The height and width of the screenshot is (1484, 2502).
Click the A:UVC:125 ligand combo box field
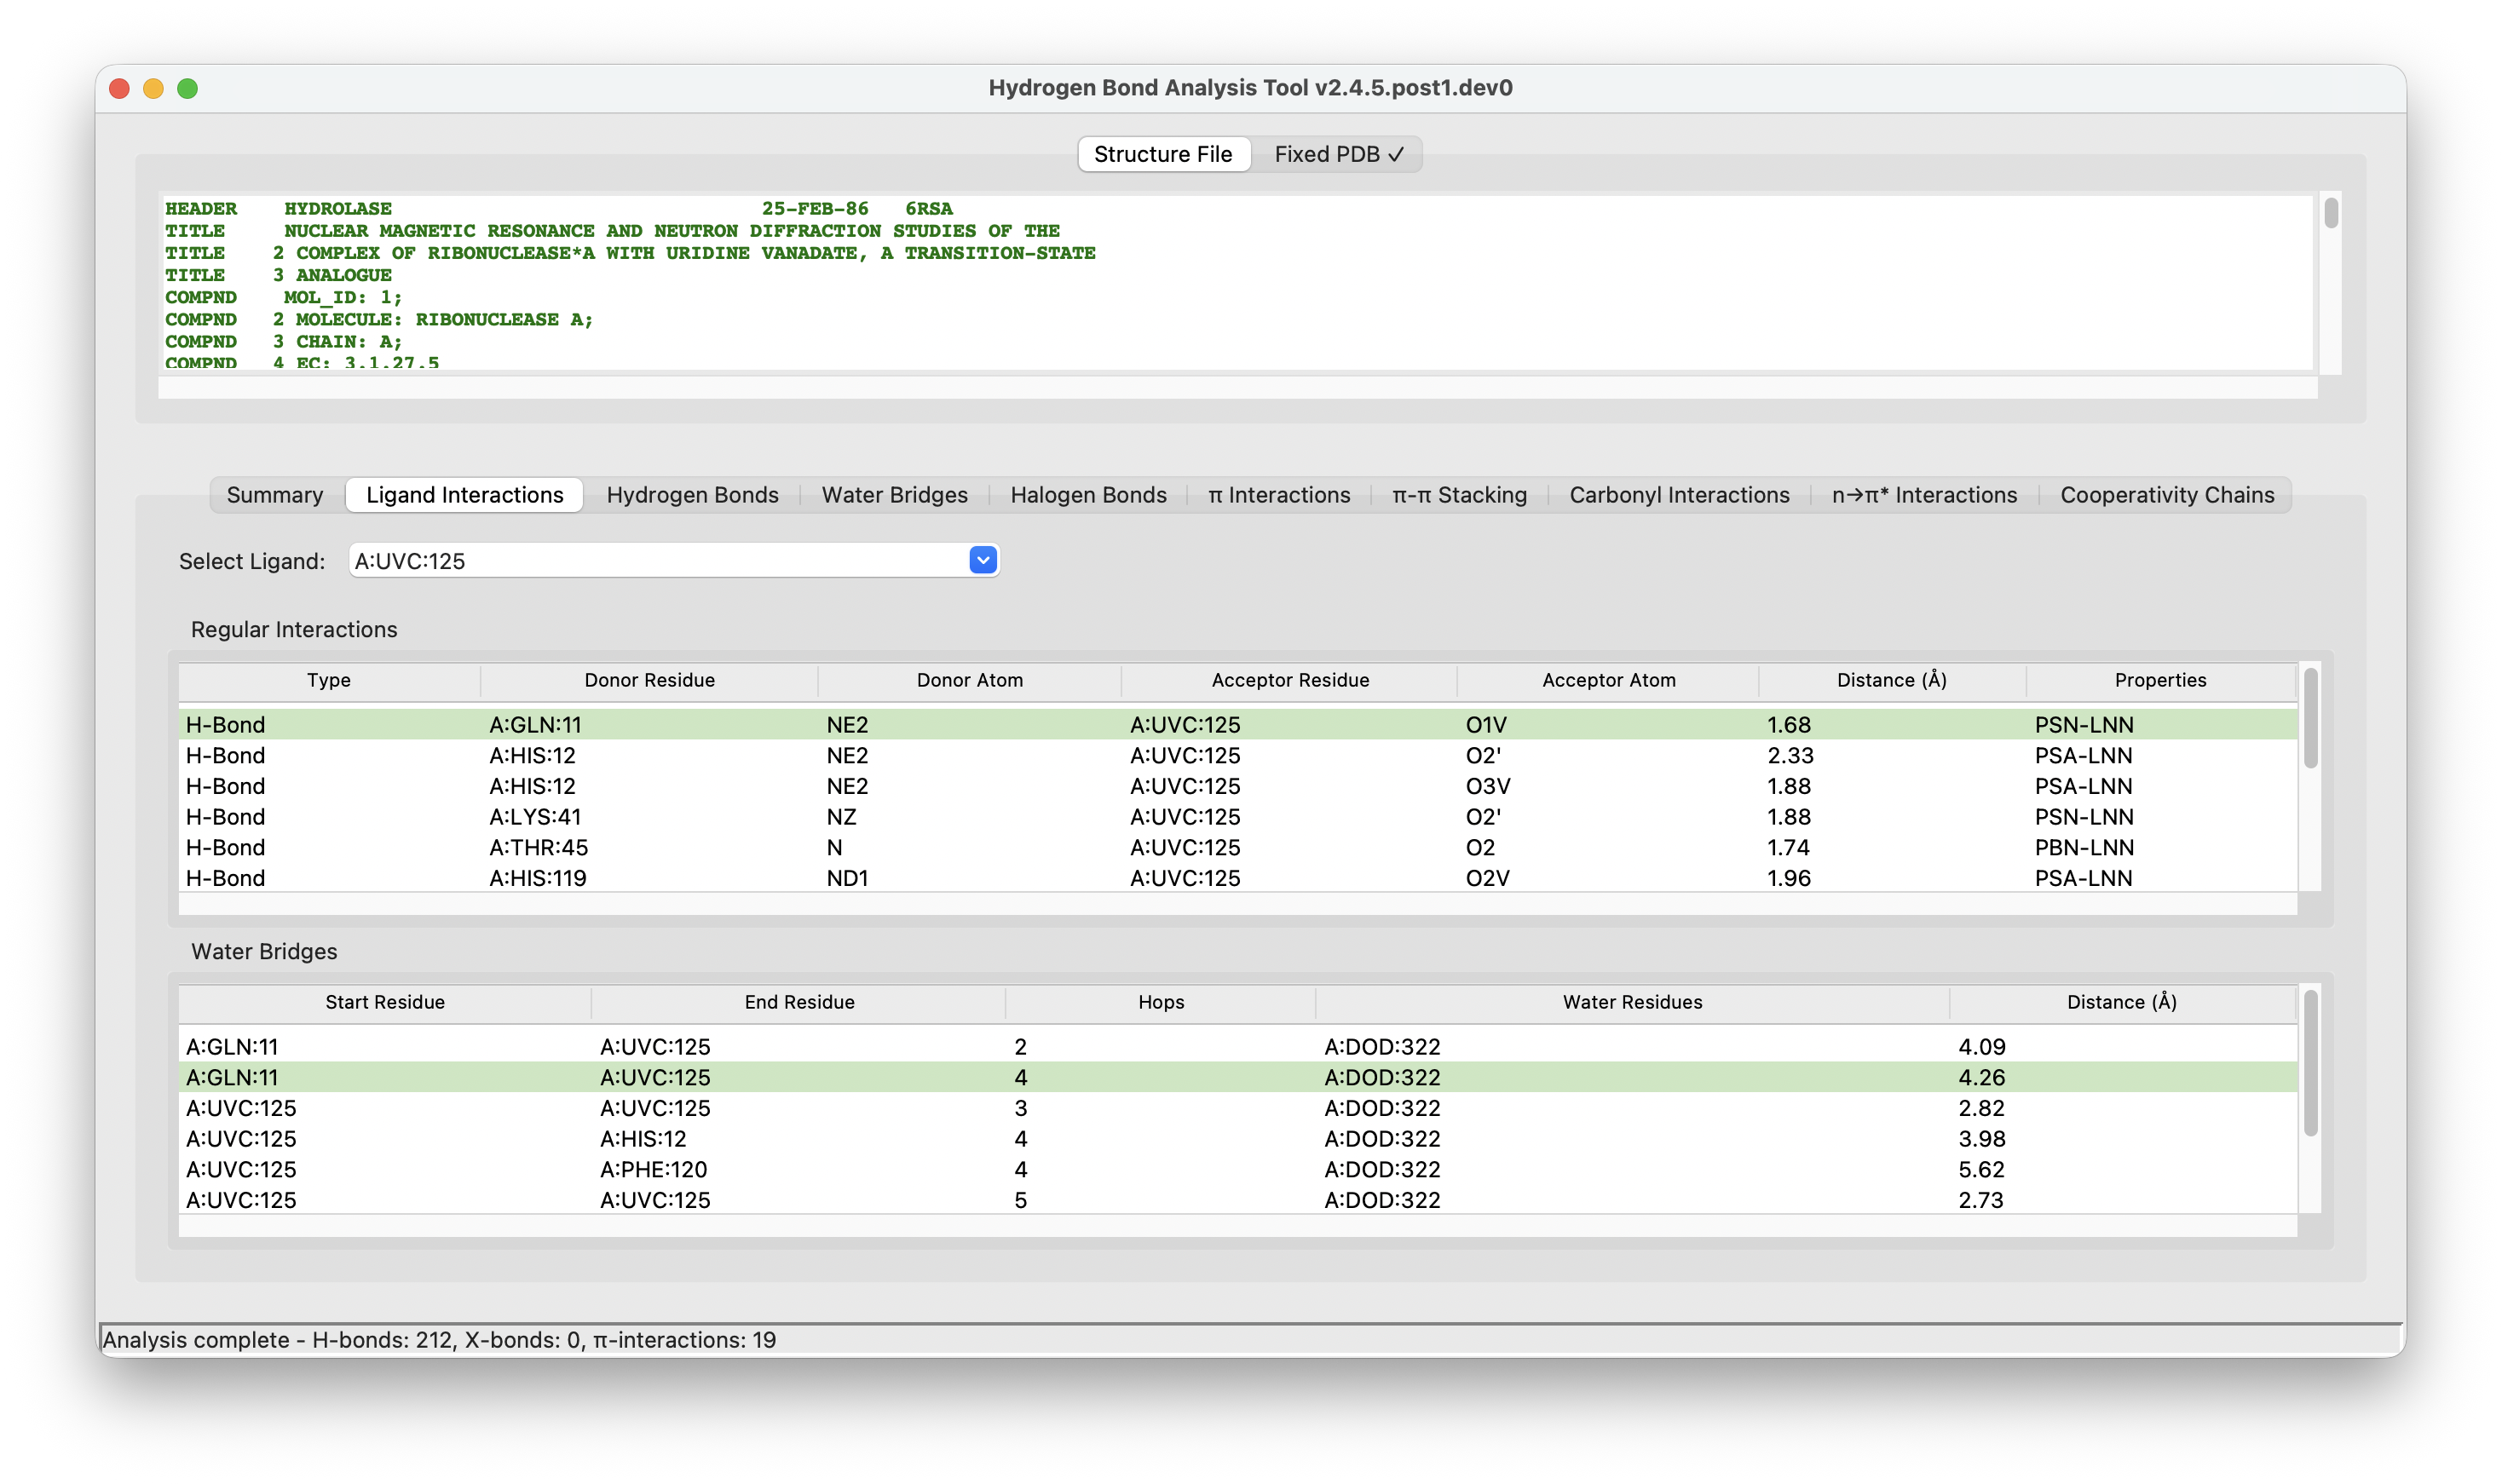click(673, 560)
